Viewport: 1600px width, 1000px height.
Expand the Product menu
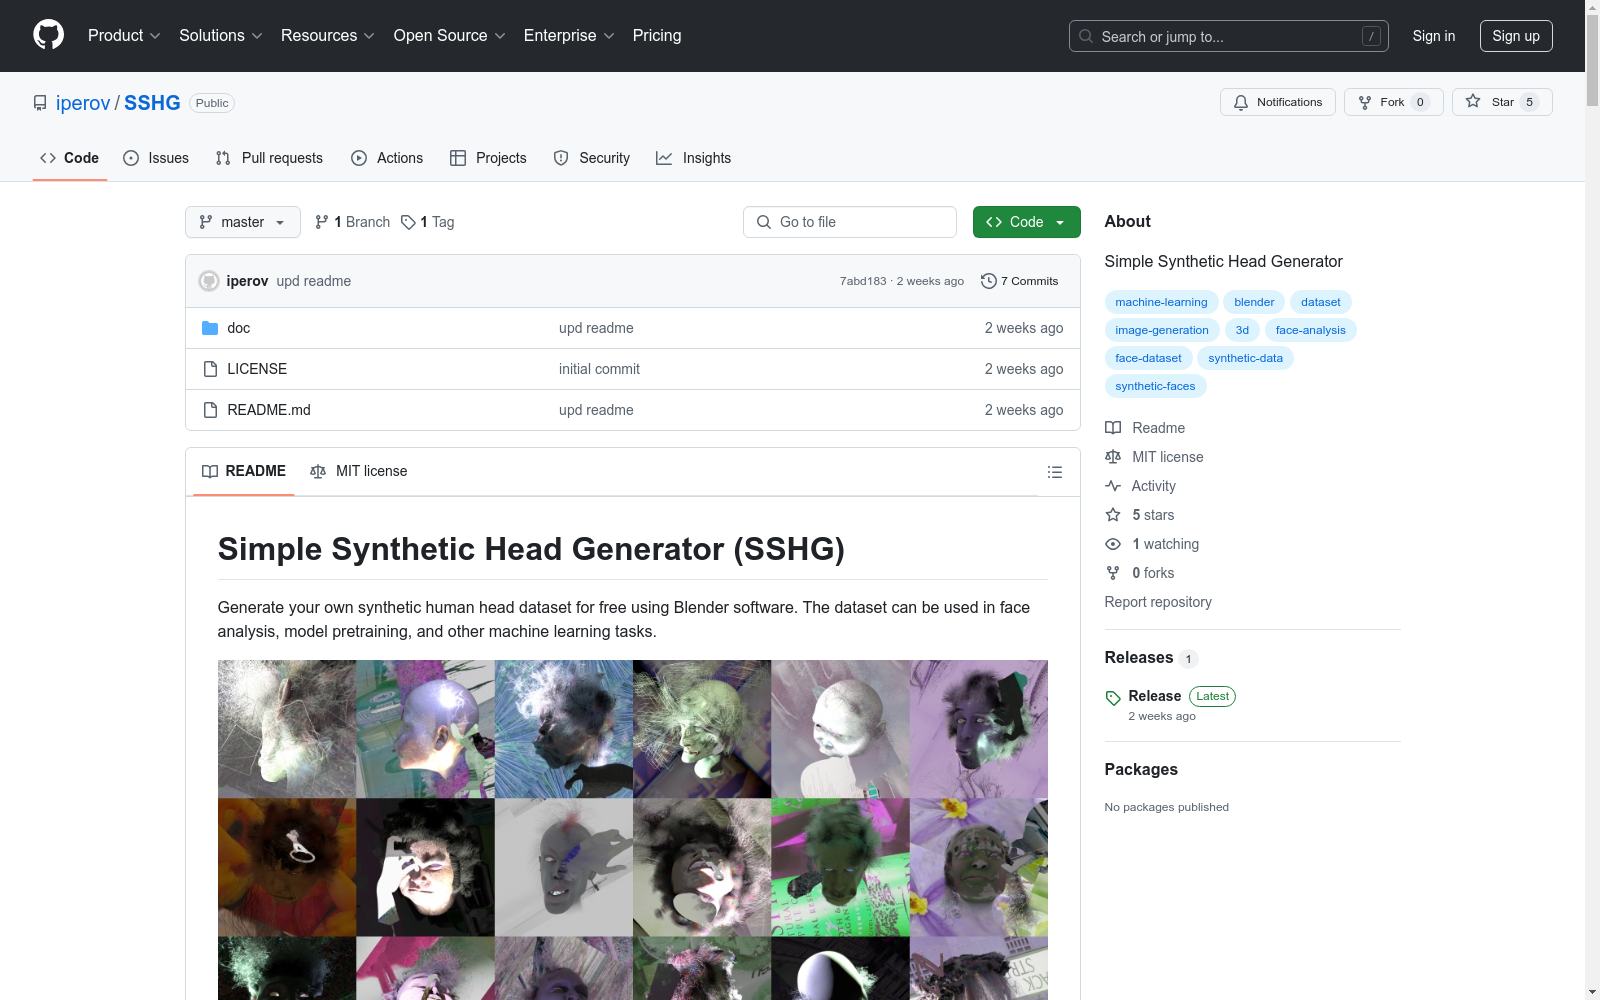[x=124, y=36]
